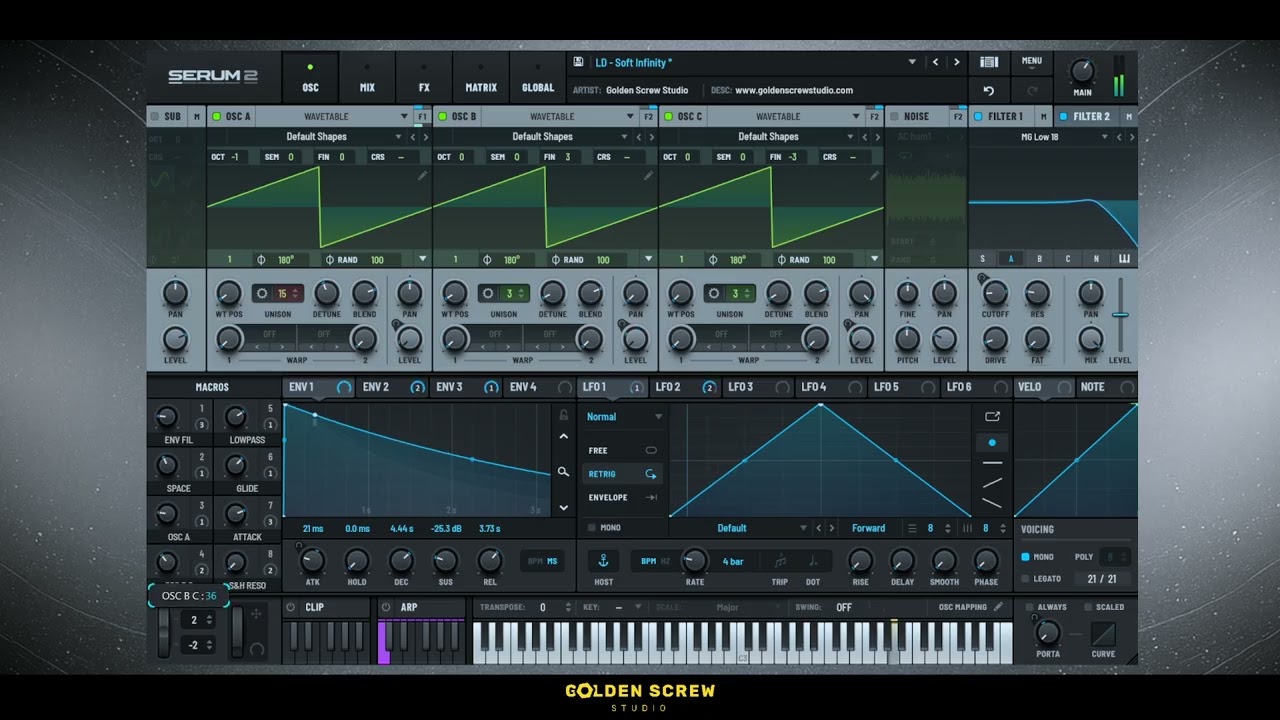The image size is (1280, 720).
Task: Open the MATRIX tab
Action: click(x=480, y=77)
